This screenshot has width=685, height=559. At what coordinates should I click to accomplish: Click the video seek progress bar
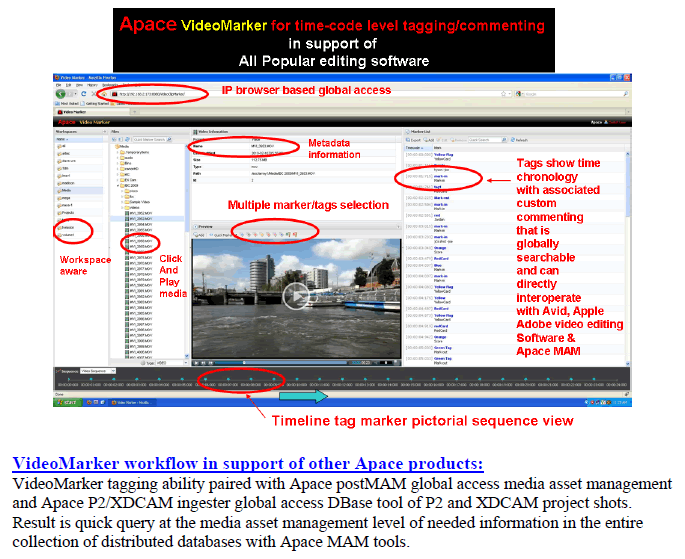point(281,362)
